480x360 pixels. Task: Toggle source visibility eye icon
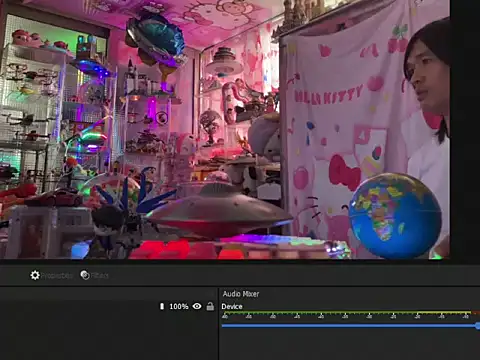point(197,306)
